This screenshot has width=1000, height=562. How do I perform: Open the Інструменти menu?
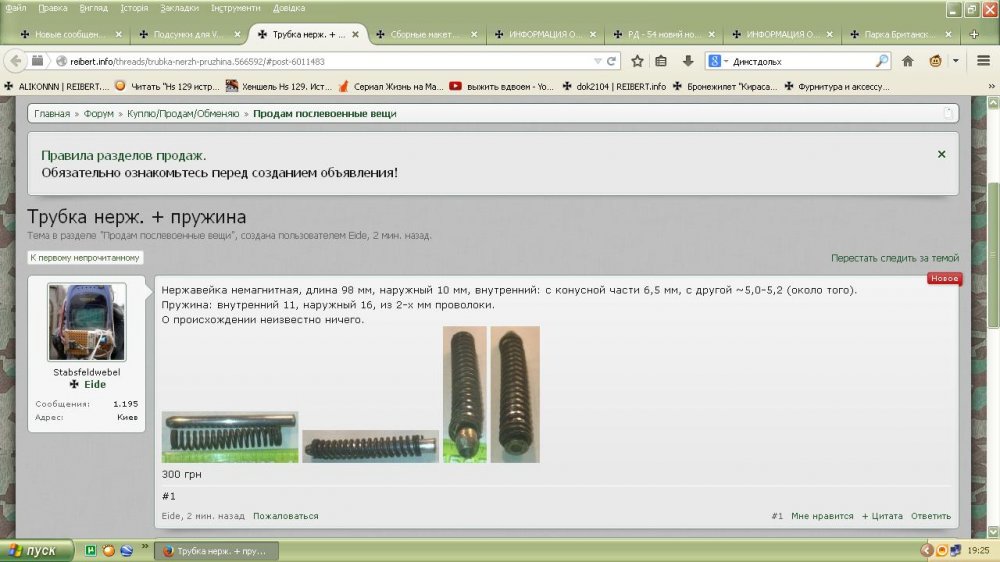235,8
